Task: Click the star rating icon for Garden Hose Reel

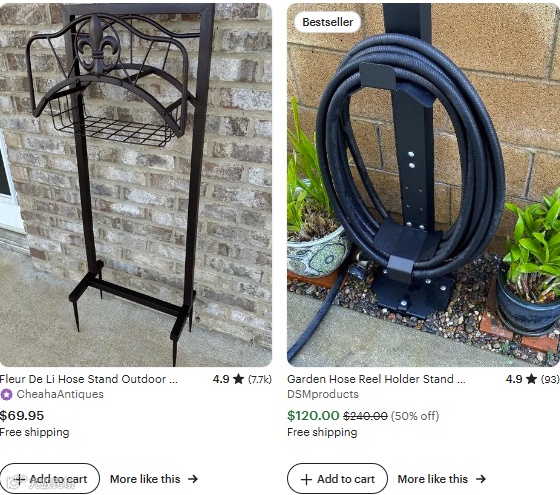Action: pyautogui.click(x=531, y=379)
